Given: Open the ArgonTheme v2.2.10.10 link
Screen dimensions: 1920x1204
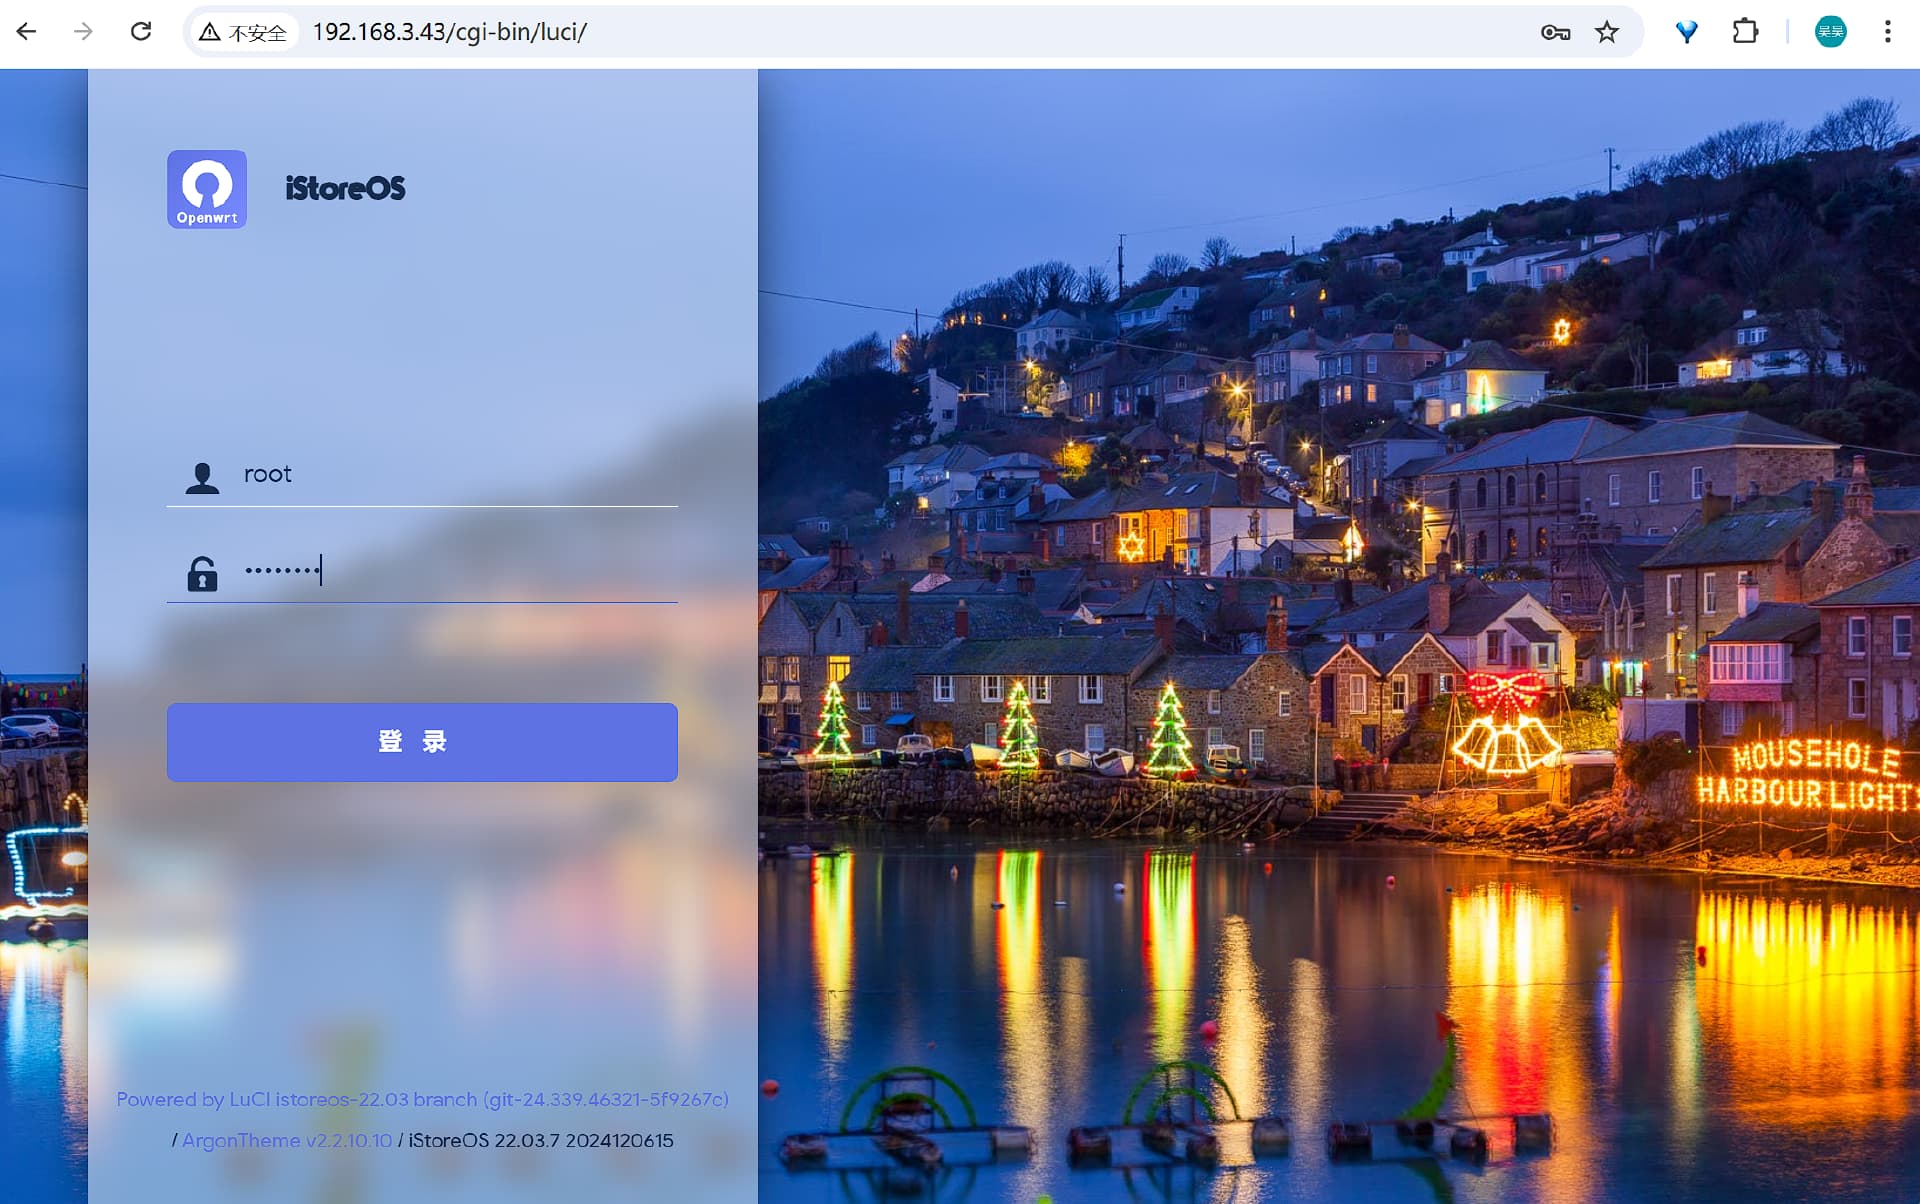Looking at the screenshot, I should [x=287, y=1141].
